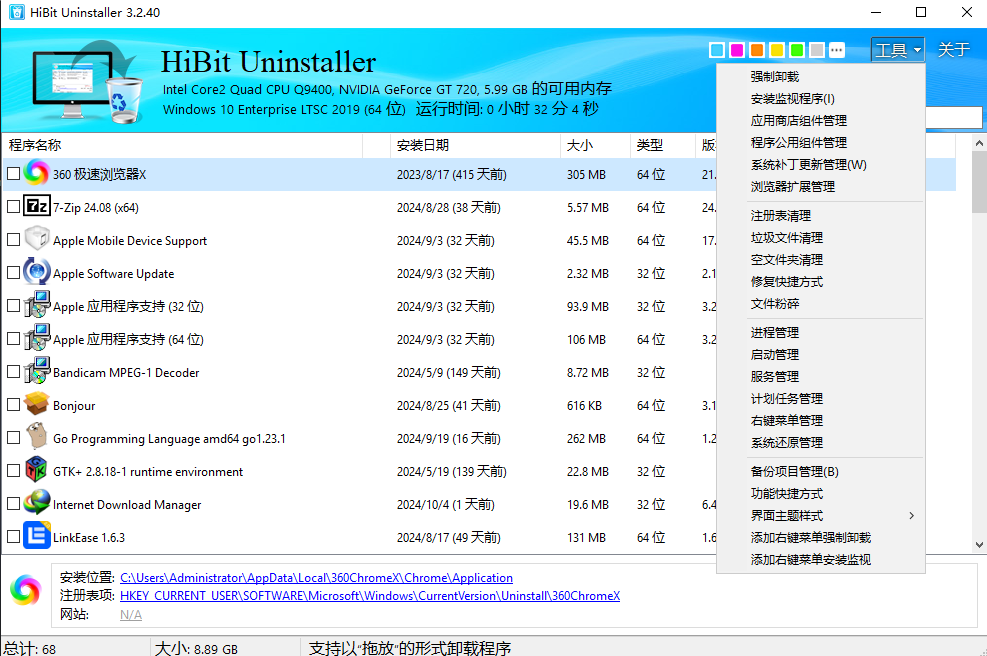Open the 关于 button

click(954, 50)
